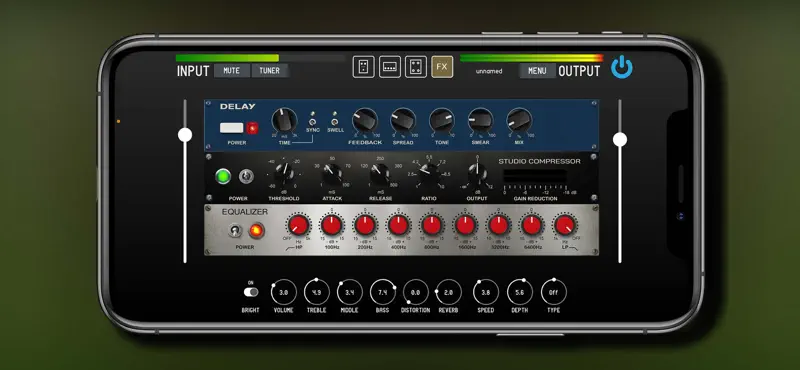Click the TREBLE dial showing 4.9
The image size is (800, 370).
coord(317,292)
